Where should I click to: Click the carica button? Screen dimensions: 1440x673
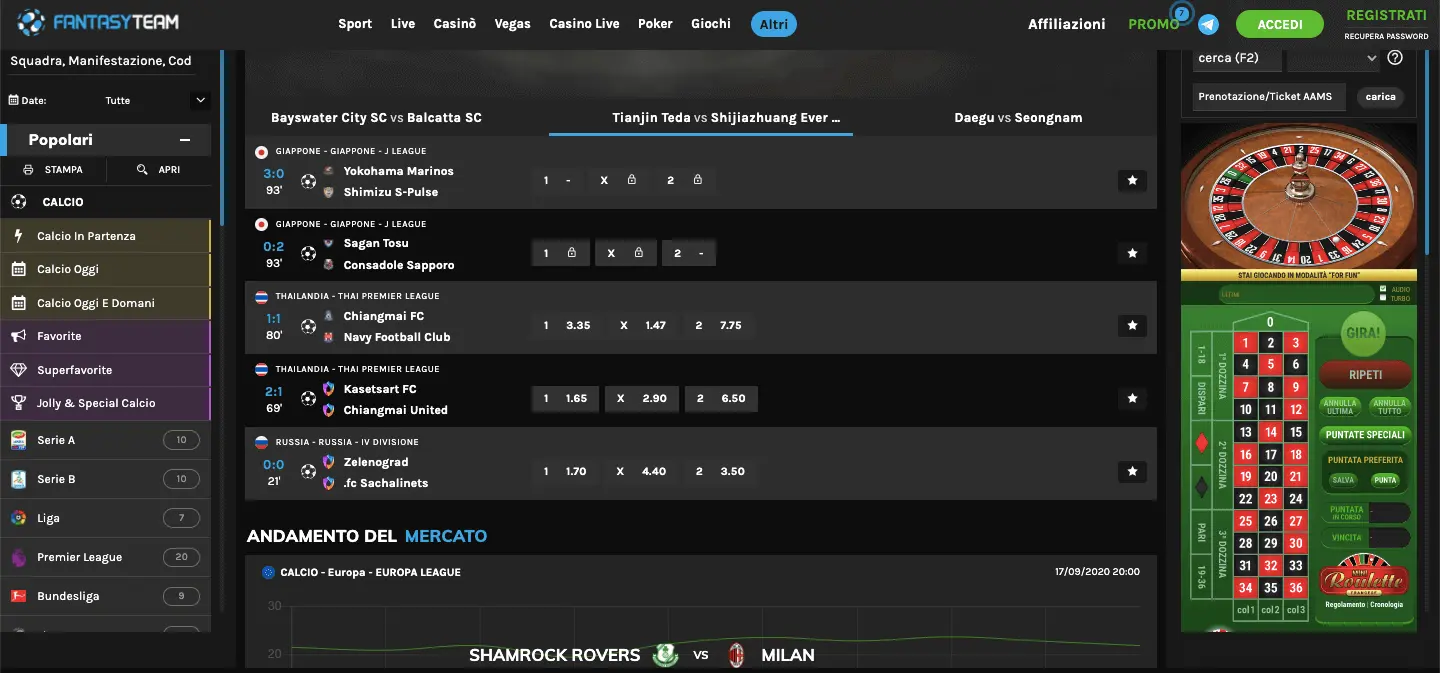pyautogui.click(x=1380, y=97)
